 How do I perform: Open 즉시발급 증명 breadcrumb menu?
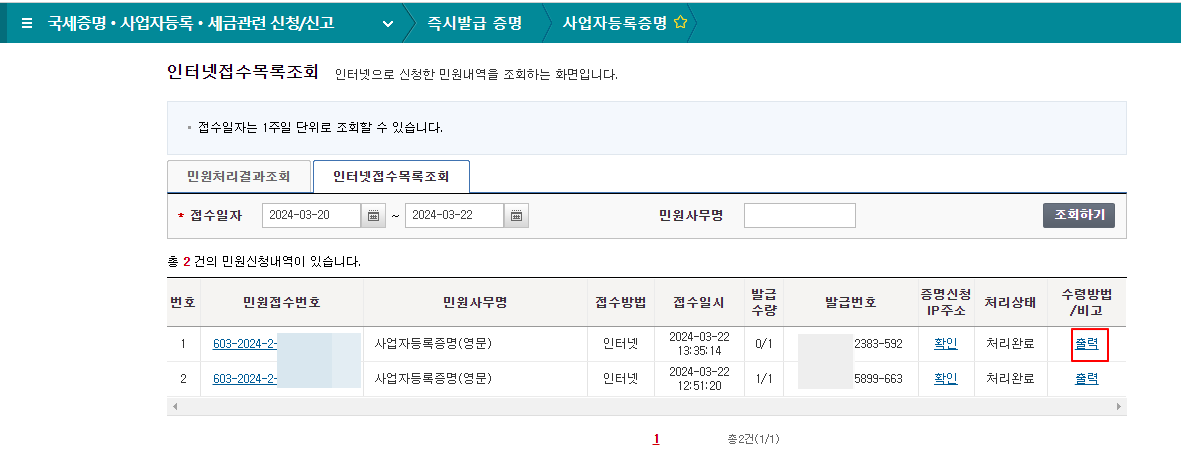click(x=475, y=23)
